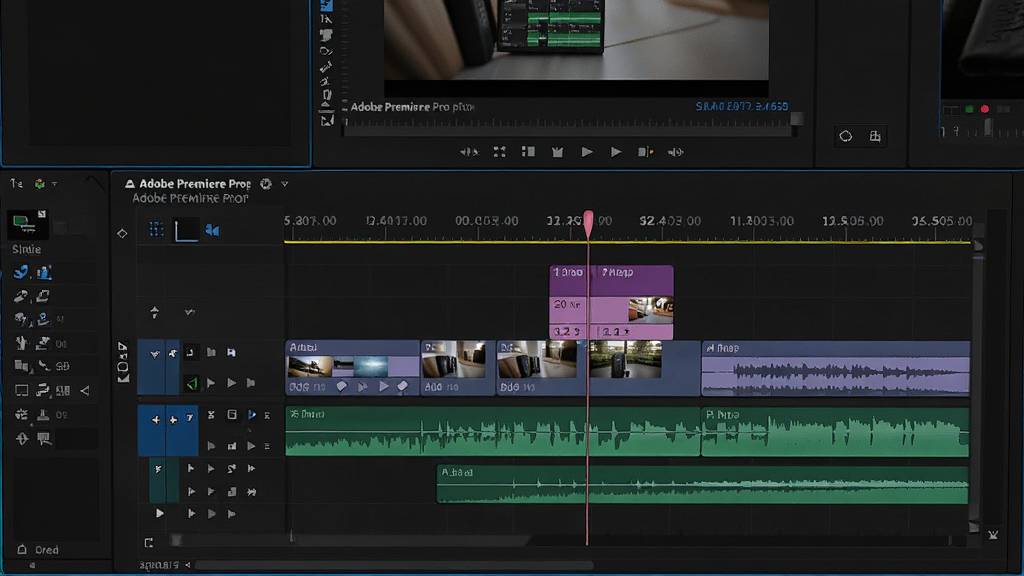Click the green icon at the top of the left panel
Screen dimensions: 1024x576
(40, 184)
